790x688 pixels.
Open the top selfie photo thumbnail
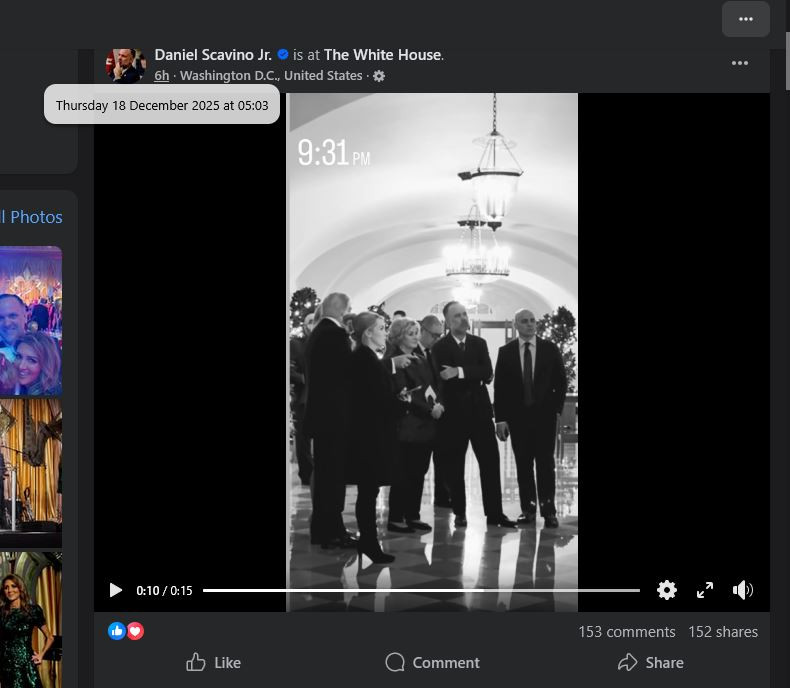pyautogui.click(x=30, y=320)
